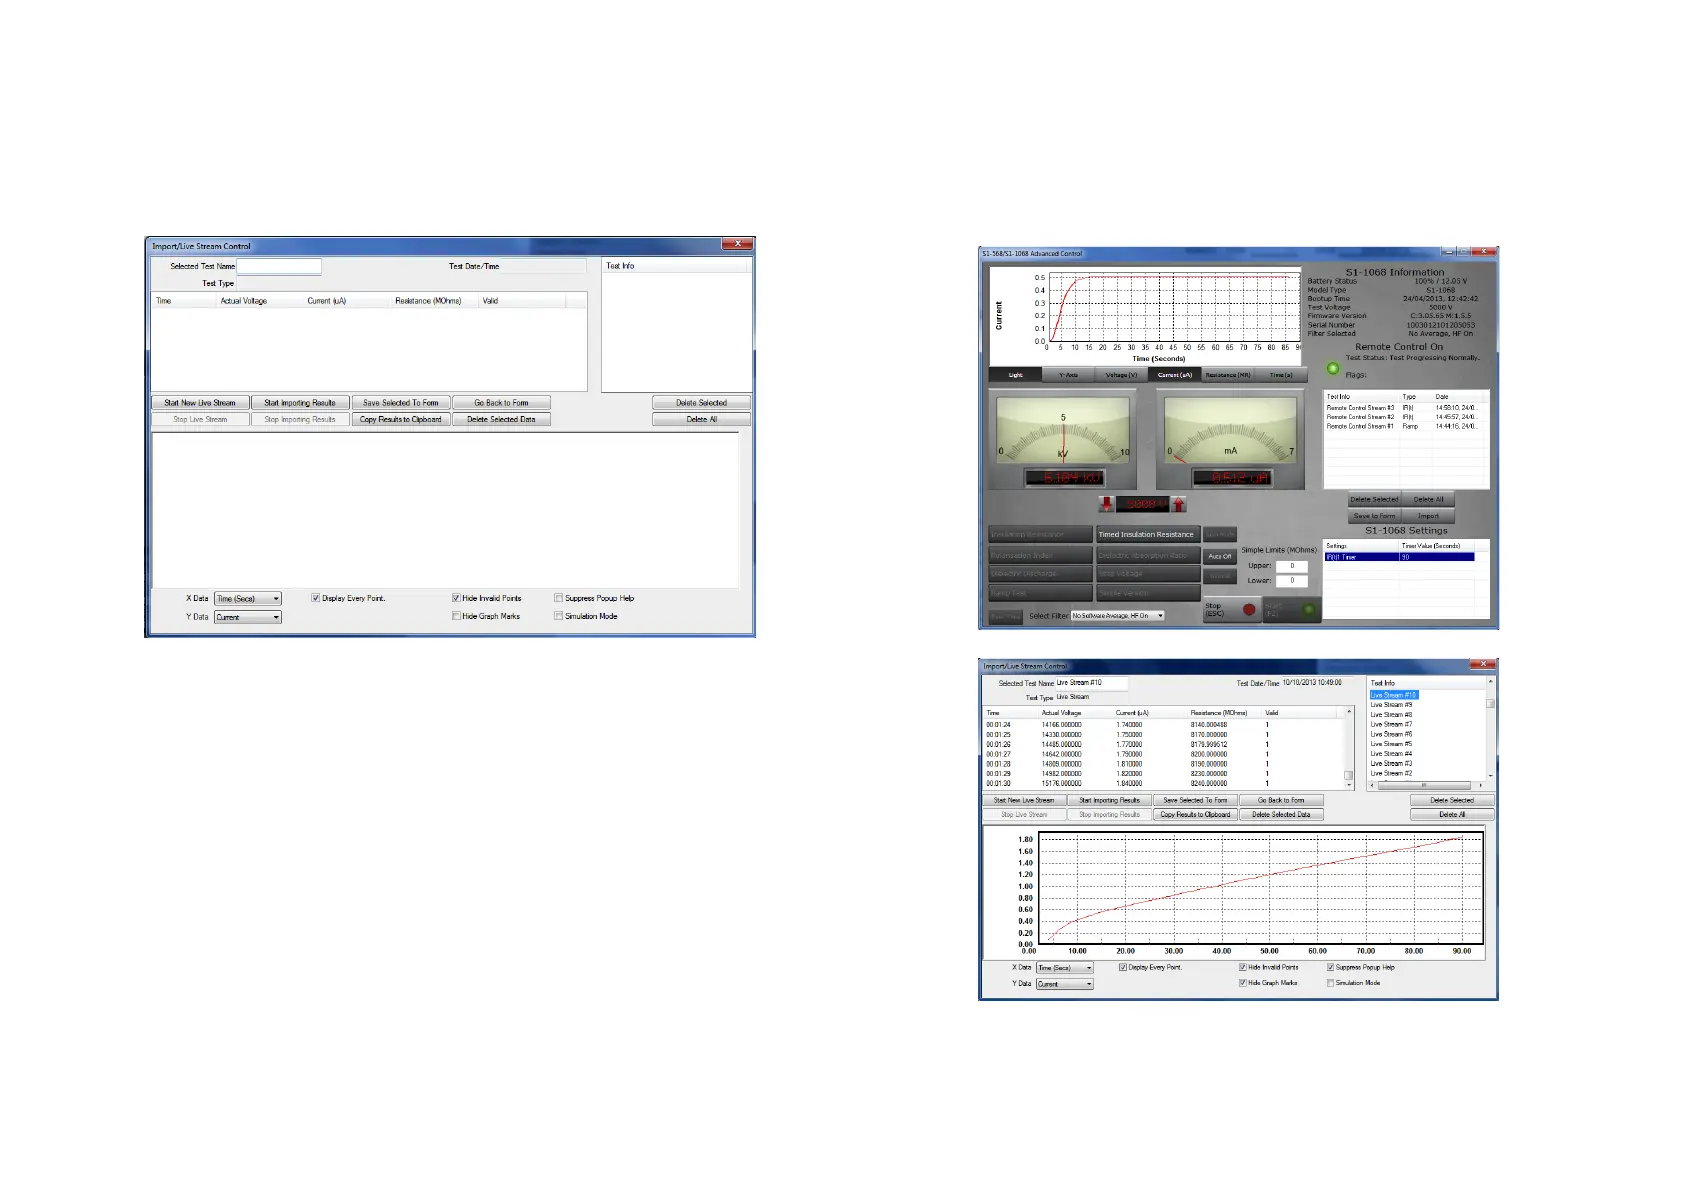
Task: Switch chart to Voltage (V)
Action: tap(1122, 375)
